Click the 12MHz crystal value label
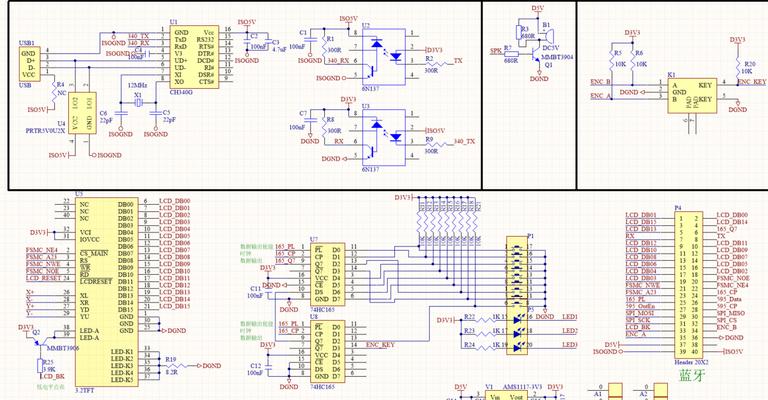 click(138, 85)
